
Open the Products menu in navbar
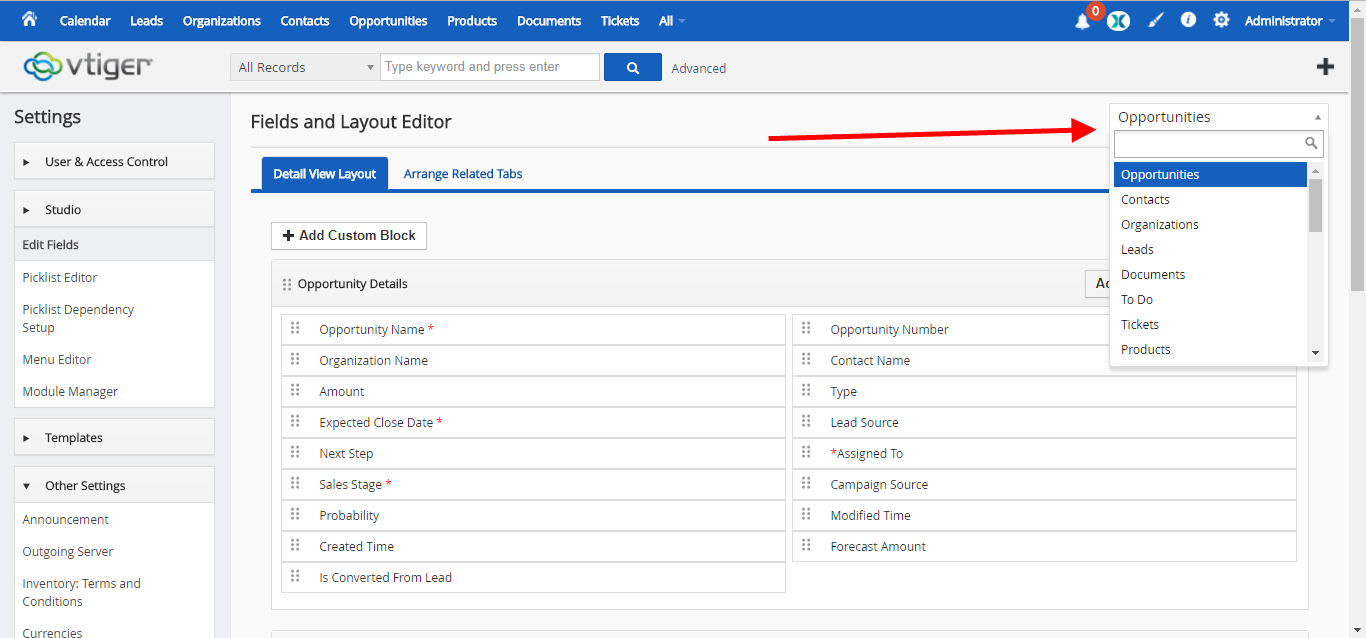point(472,20)
